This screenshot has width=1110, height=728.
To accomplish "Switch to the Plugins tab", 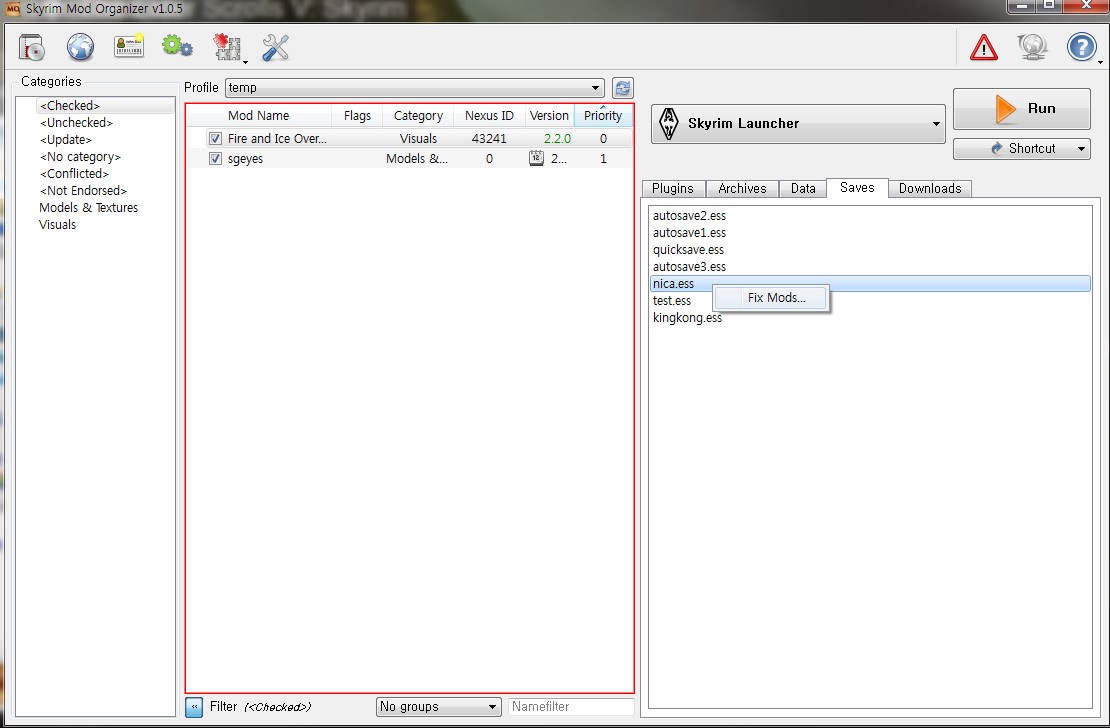I will point(673,188).
